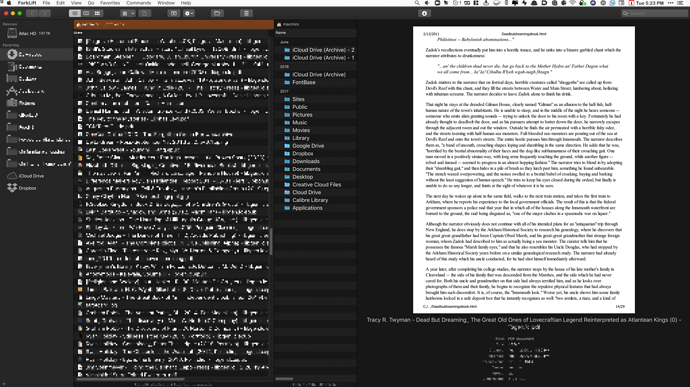Go back with the left arrow button
This screenshot has width=690, height=387.
click(x=33, y=13)
